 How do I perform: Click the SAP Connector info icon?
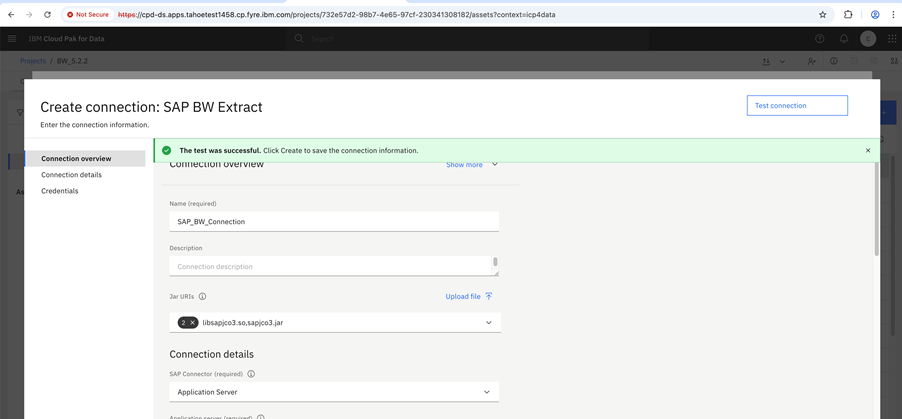(251, 374)
